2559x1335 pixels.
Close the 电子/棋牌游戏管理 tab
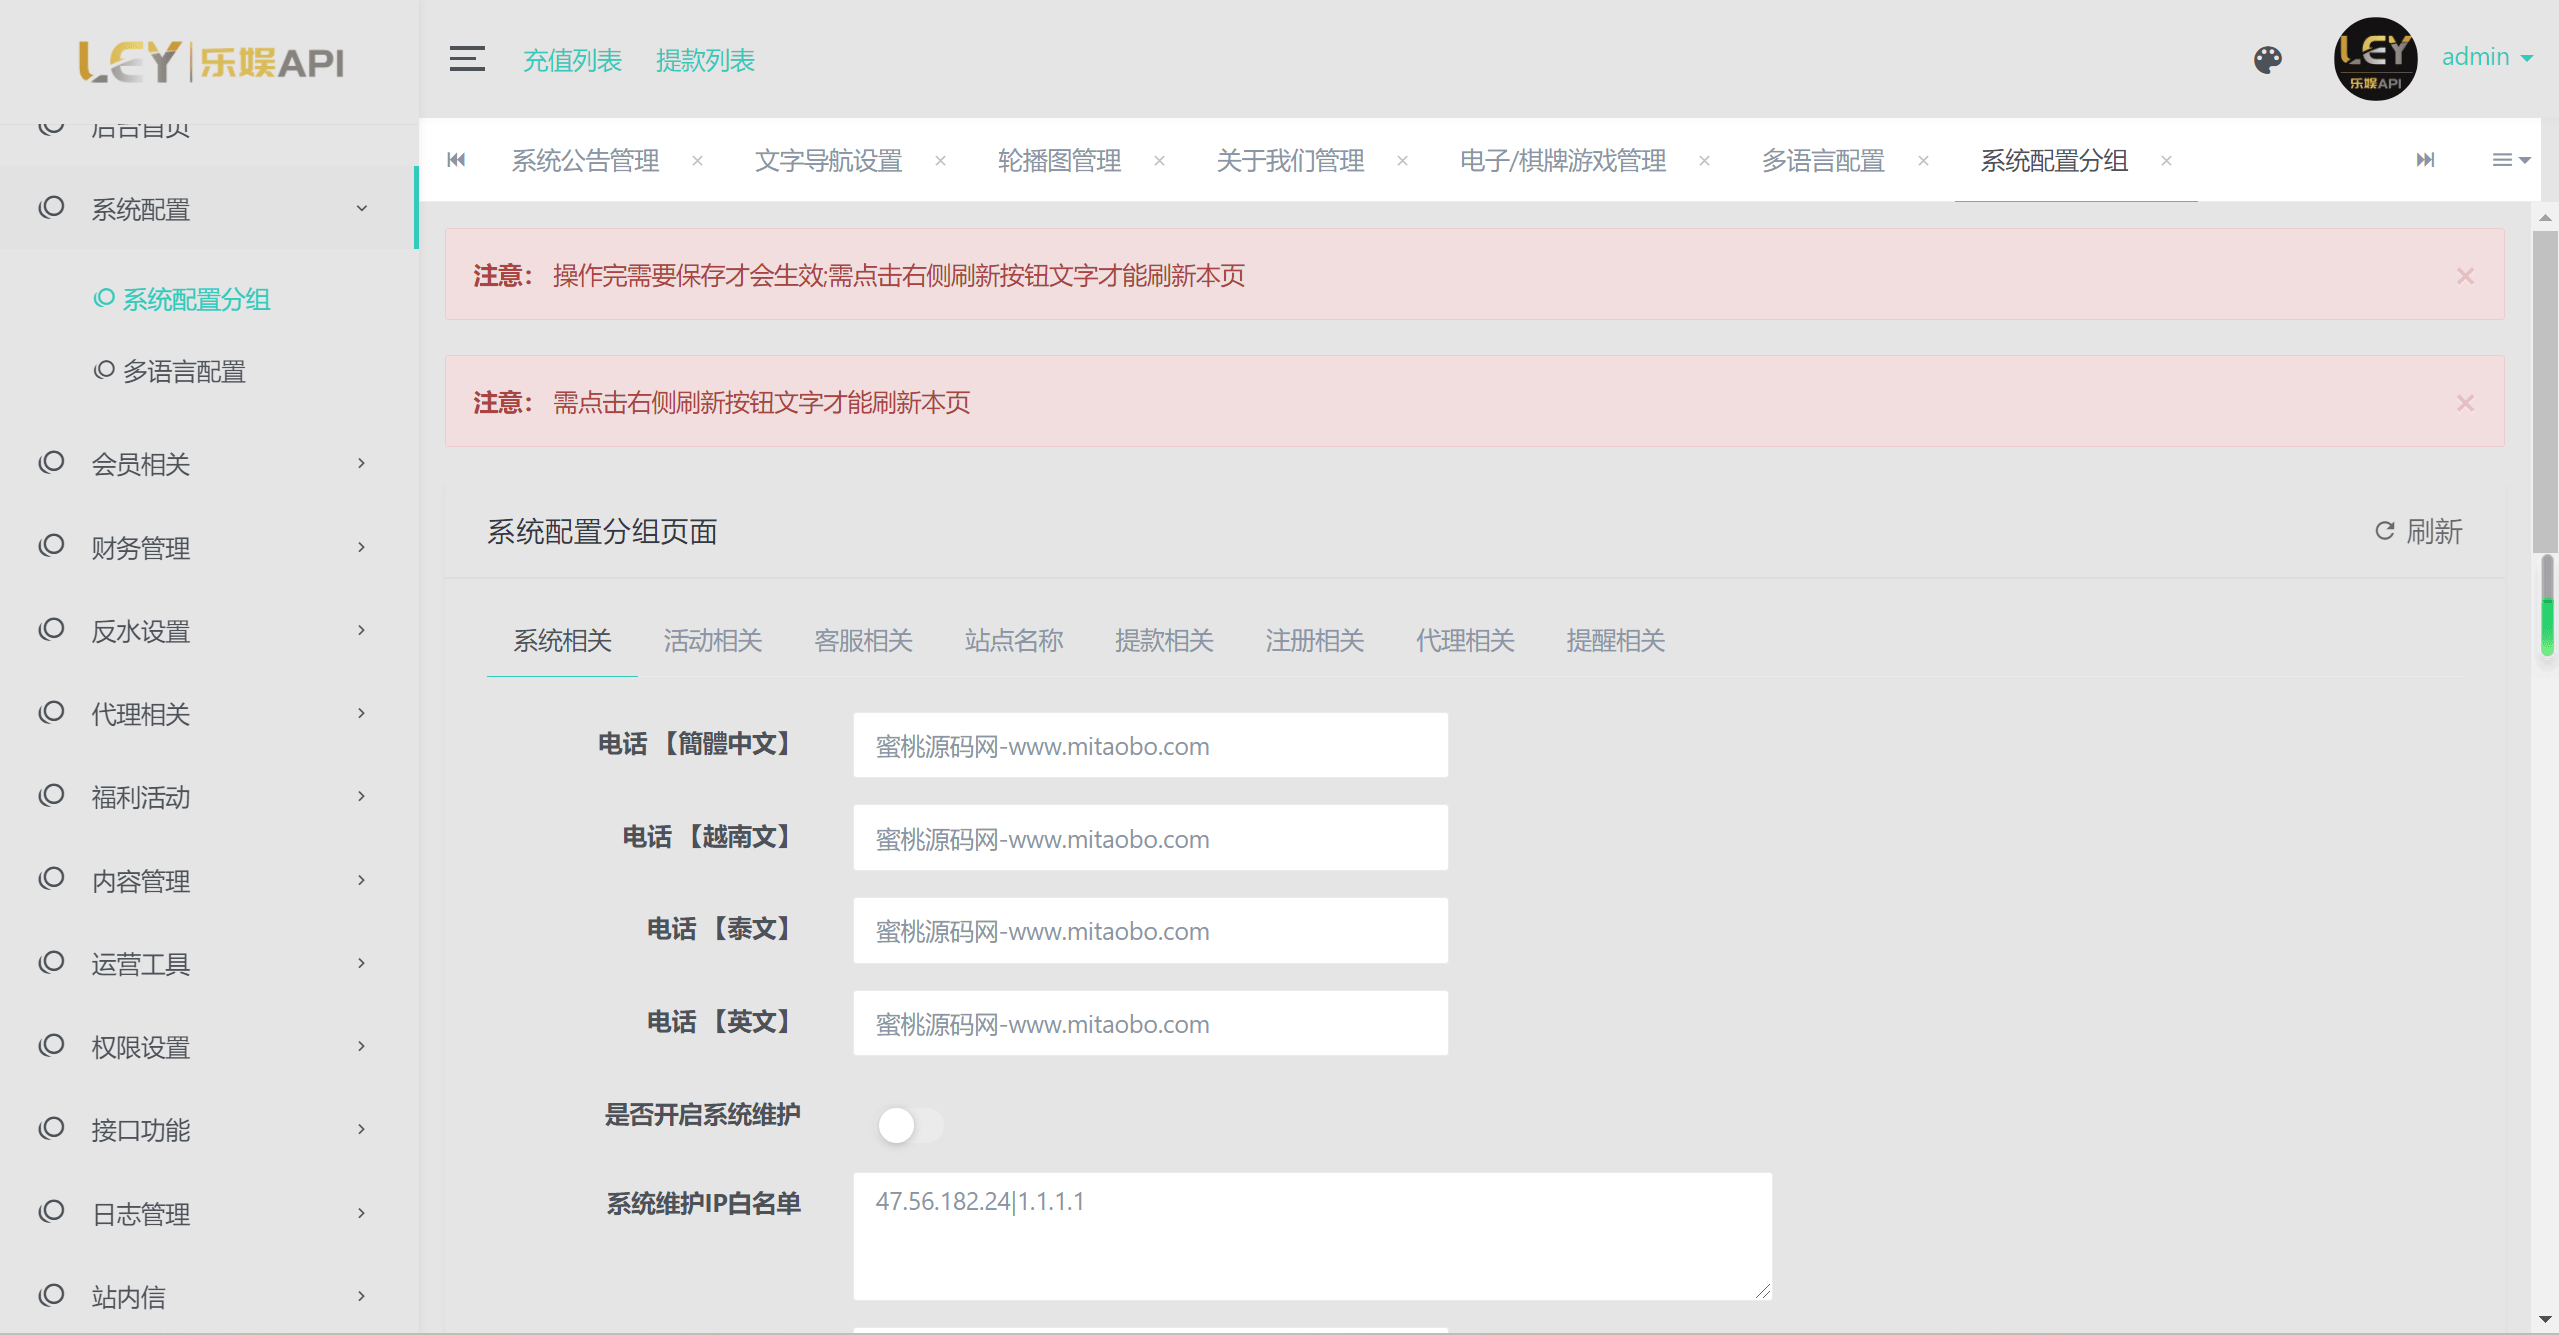1704,160
